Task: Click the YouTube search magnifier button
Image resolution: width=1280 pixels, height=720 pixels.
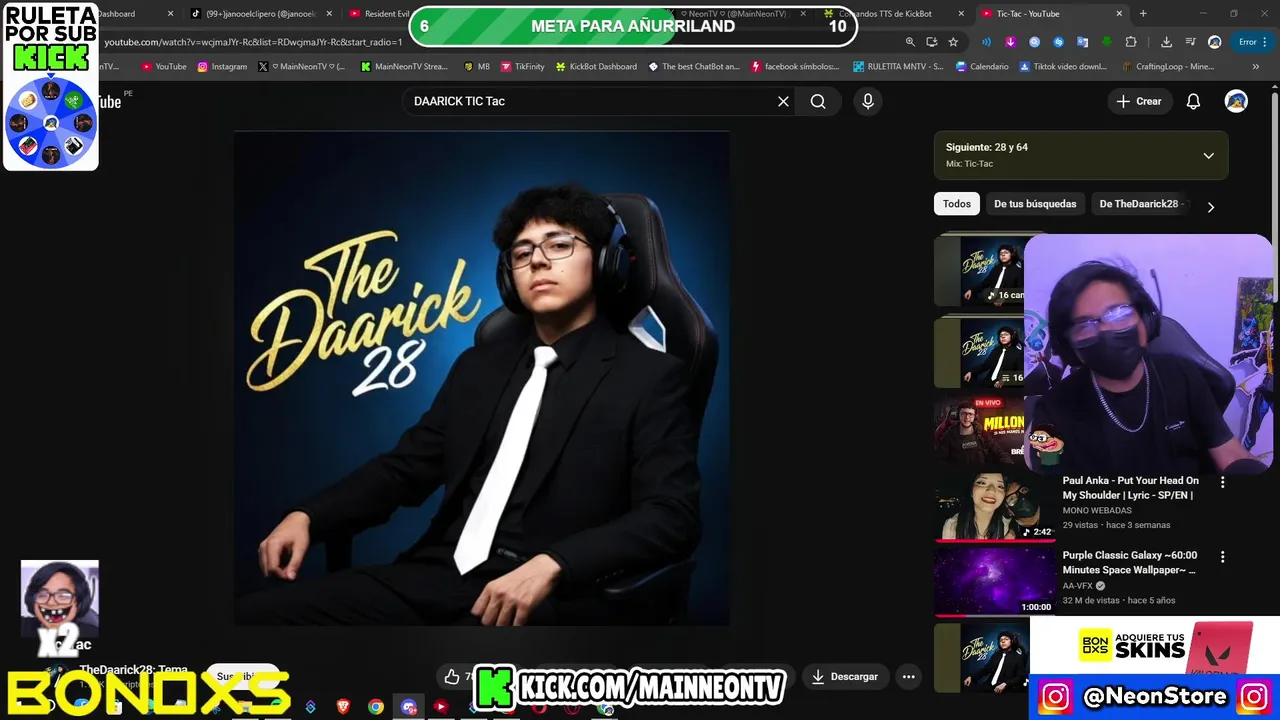Action: tap(818, 101)
